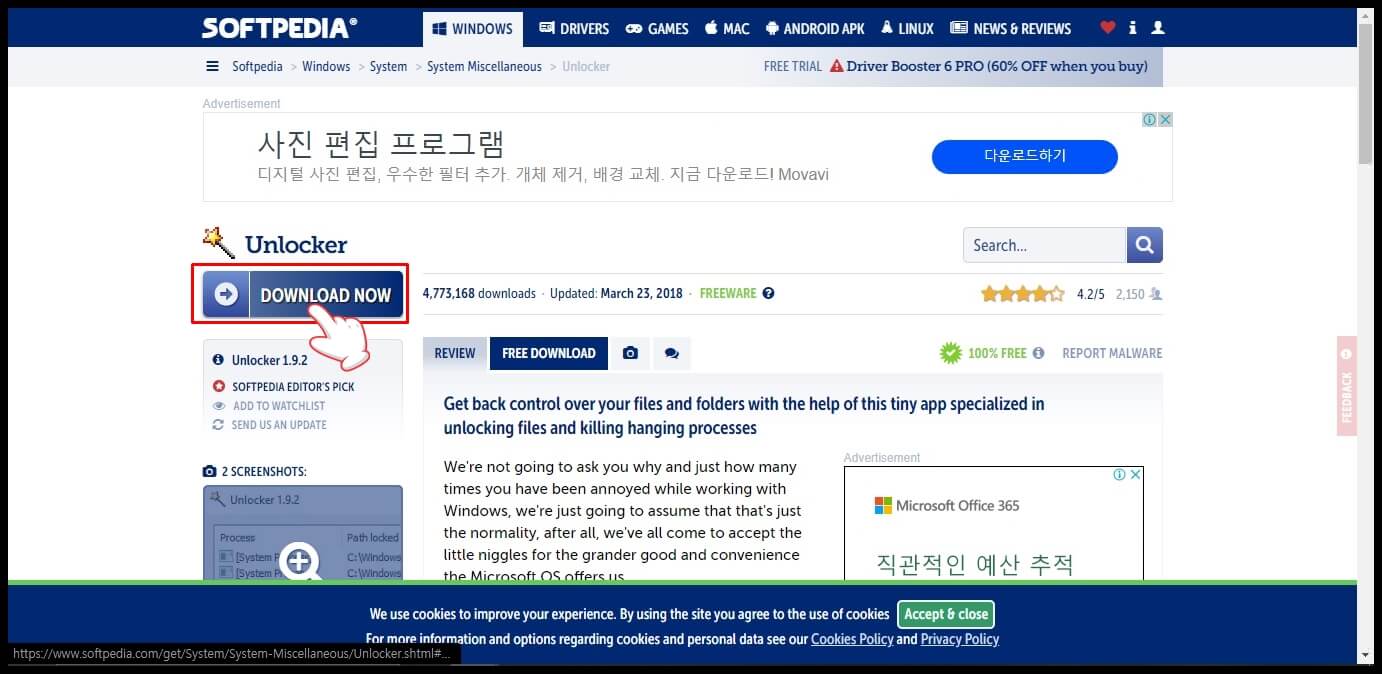The height and width of the screenshot is (674, 1382).
Task: Open the hamburger menu in breadcrumb bar
Action: click(x=212, y=66)
